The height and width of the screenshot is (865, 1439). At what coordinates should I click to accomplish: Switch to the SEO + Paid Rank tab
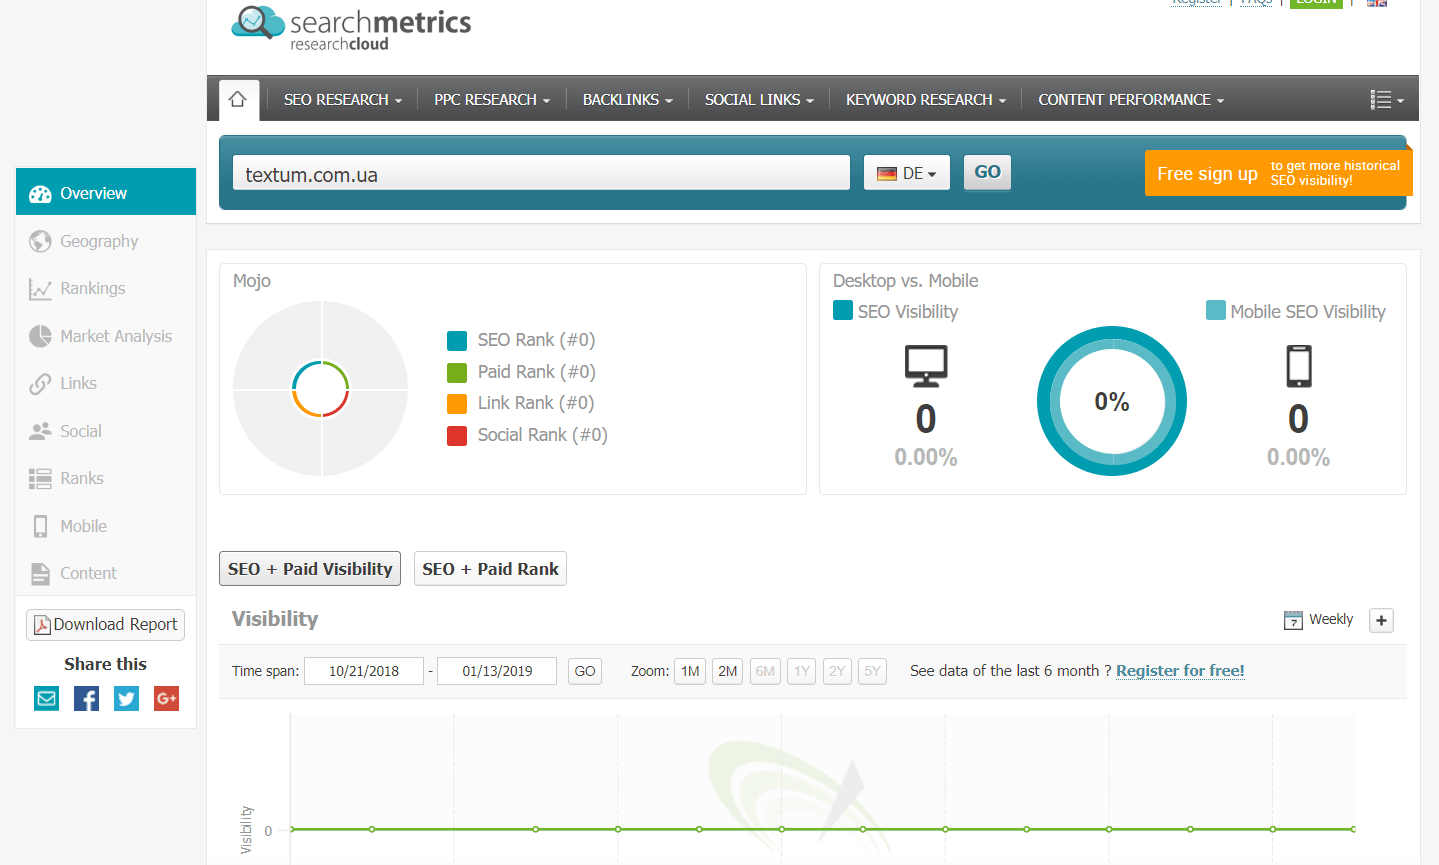490,569
